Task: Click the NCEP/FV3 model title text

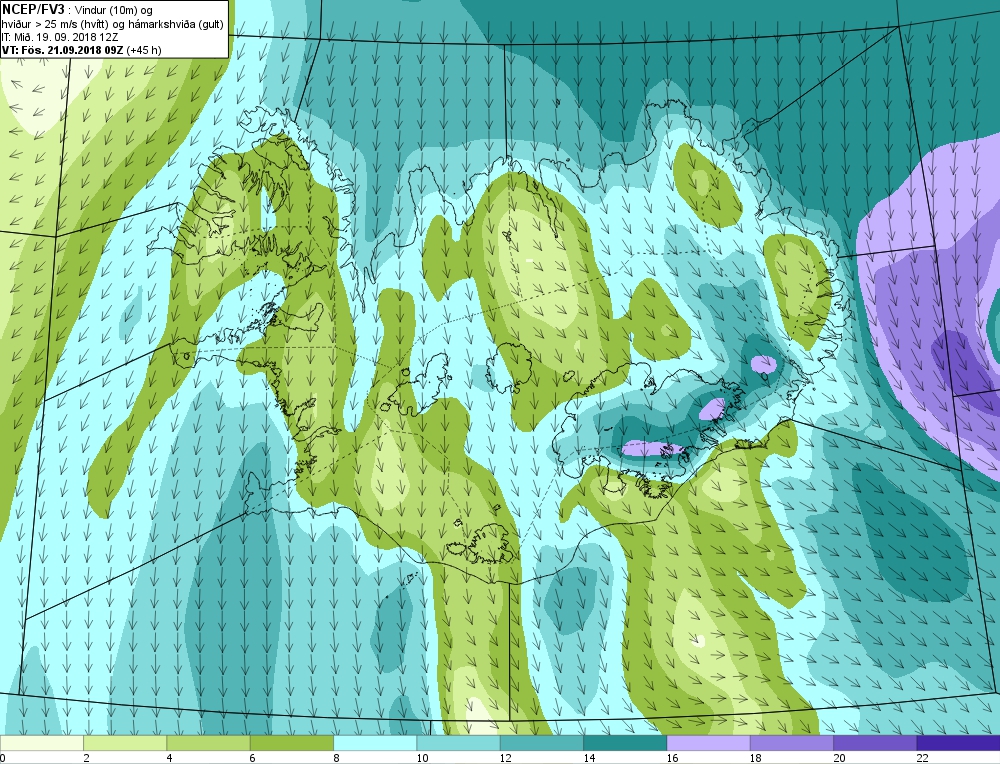Action: click(x=33, y=9)
